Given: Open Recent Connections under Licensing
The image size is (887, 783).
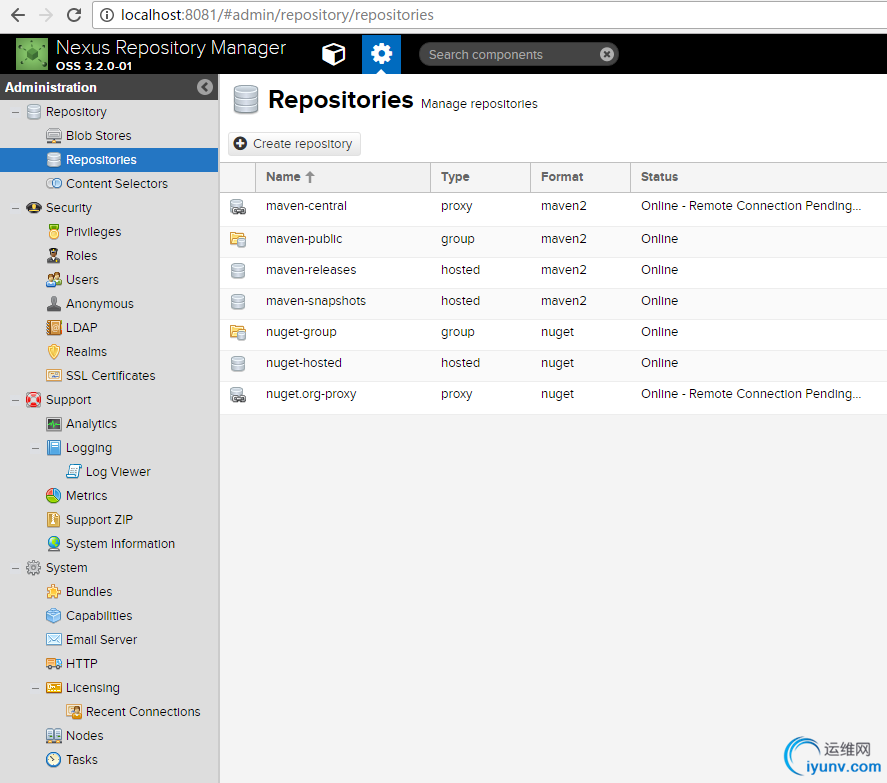Looking at the screenshot, I should (x=143, y=712).
